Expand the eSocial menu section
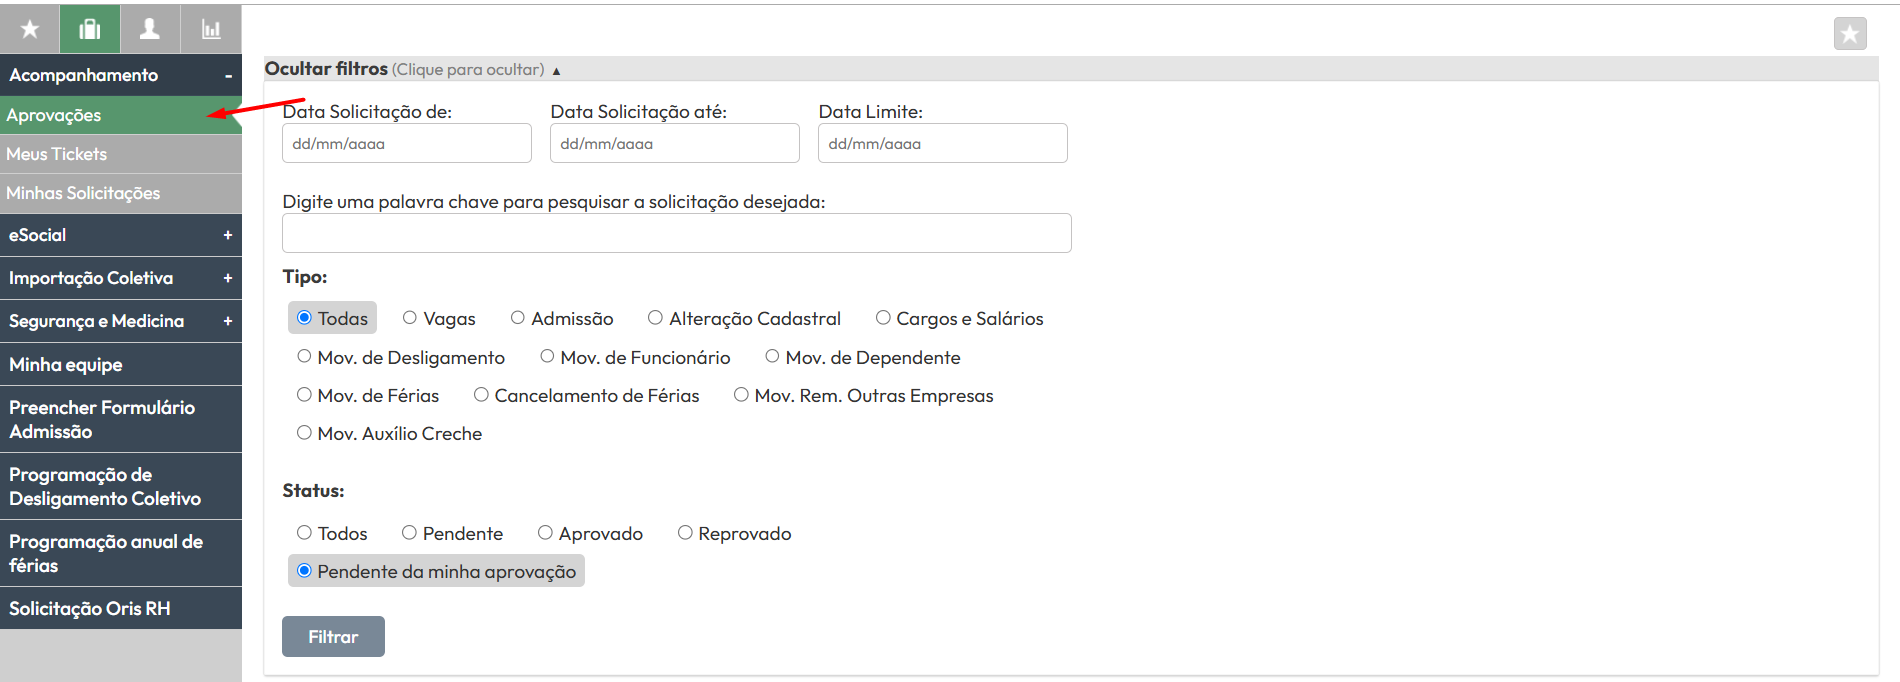Image resolution: width=1900 pixels, height=682 pixels. pos(121,235)
